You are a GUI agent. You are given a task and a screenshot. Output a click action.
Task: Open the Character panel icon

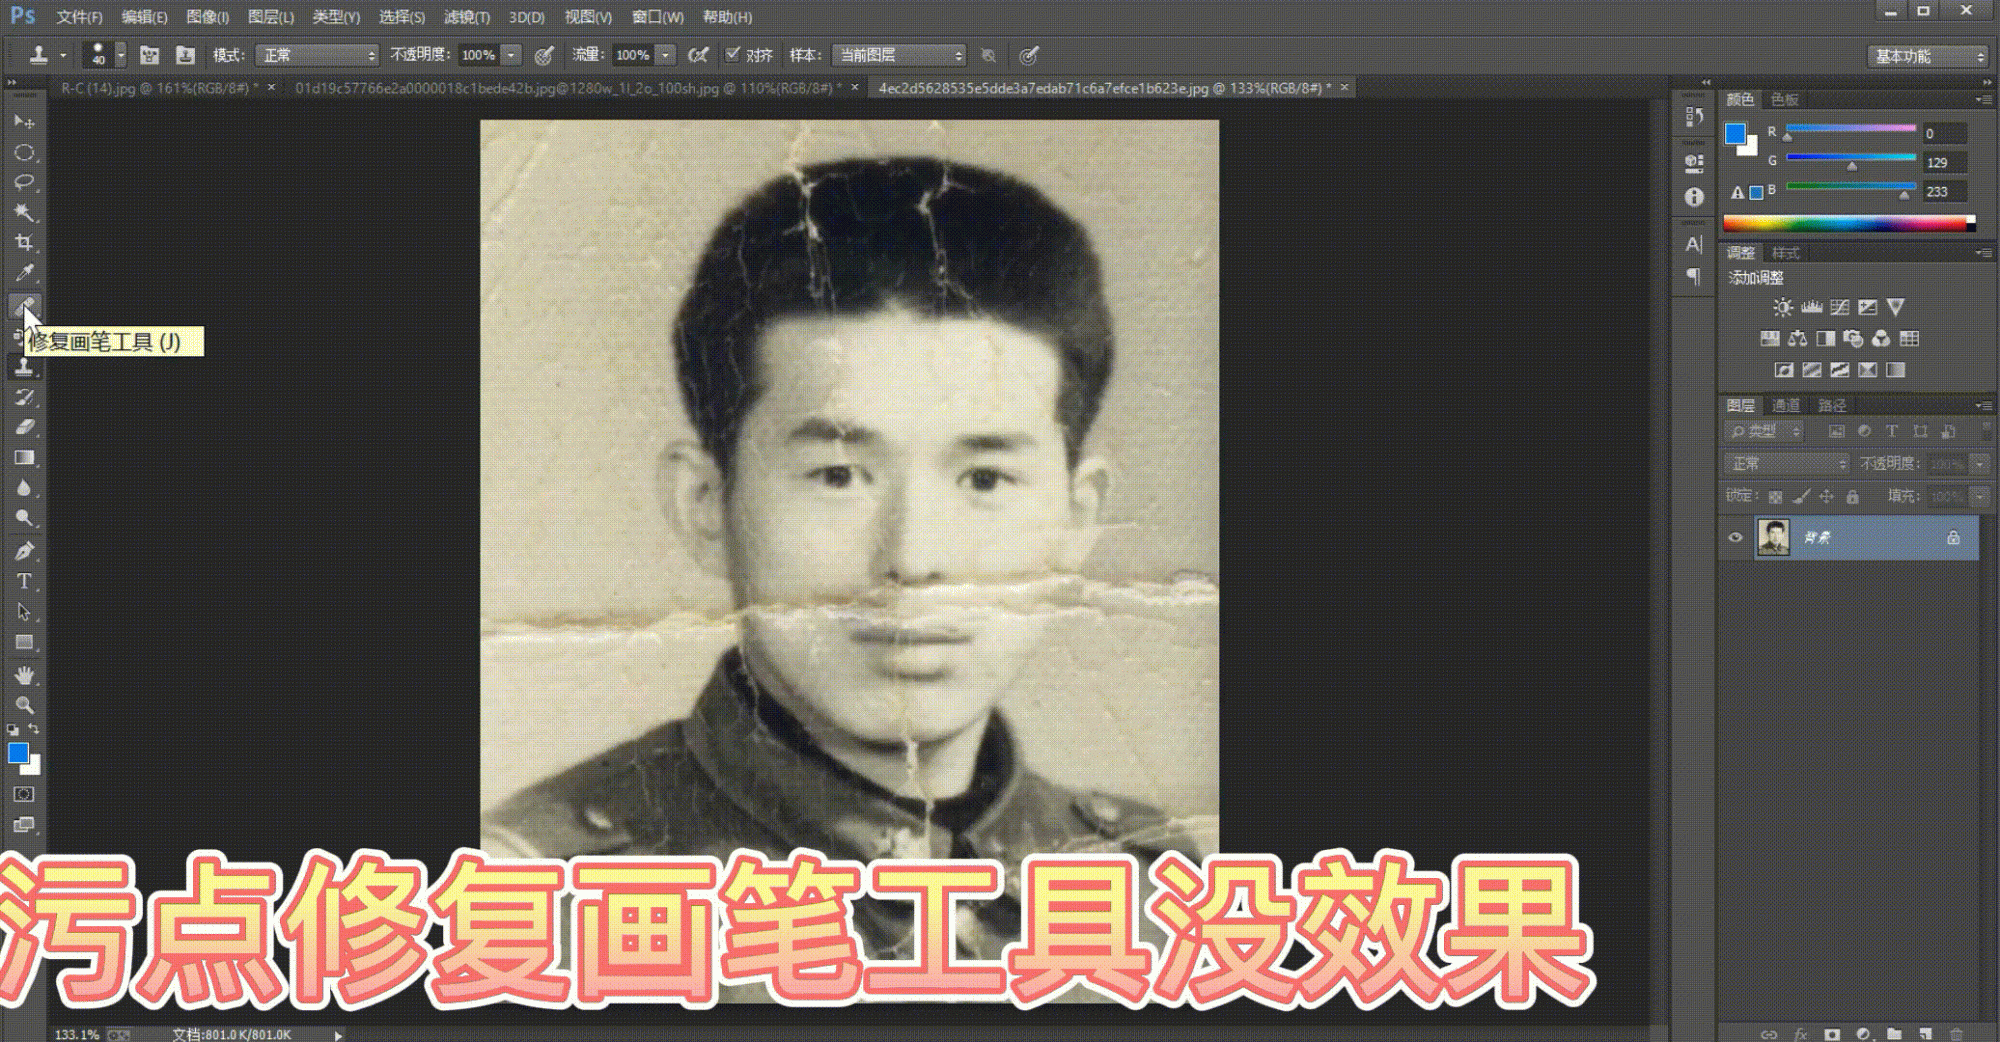(1694, 244)
